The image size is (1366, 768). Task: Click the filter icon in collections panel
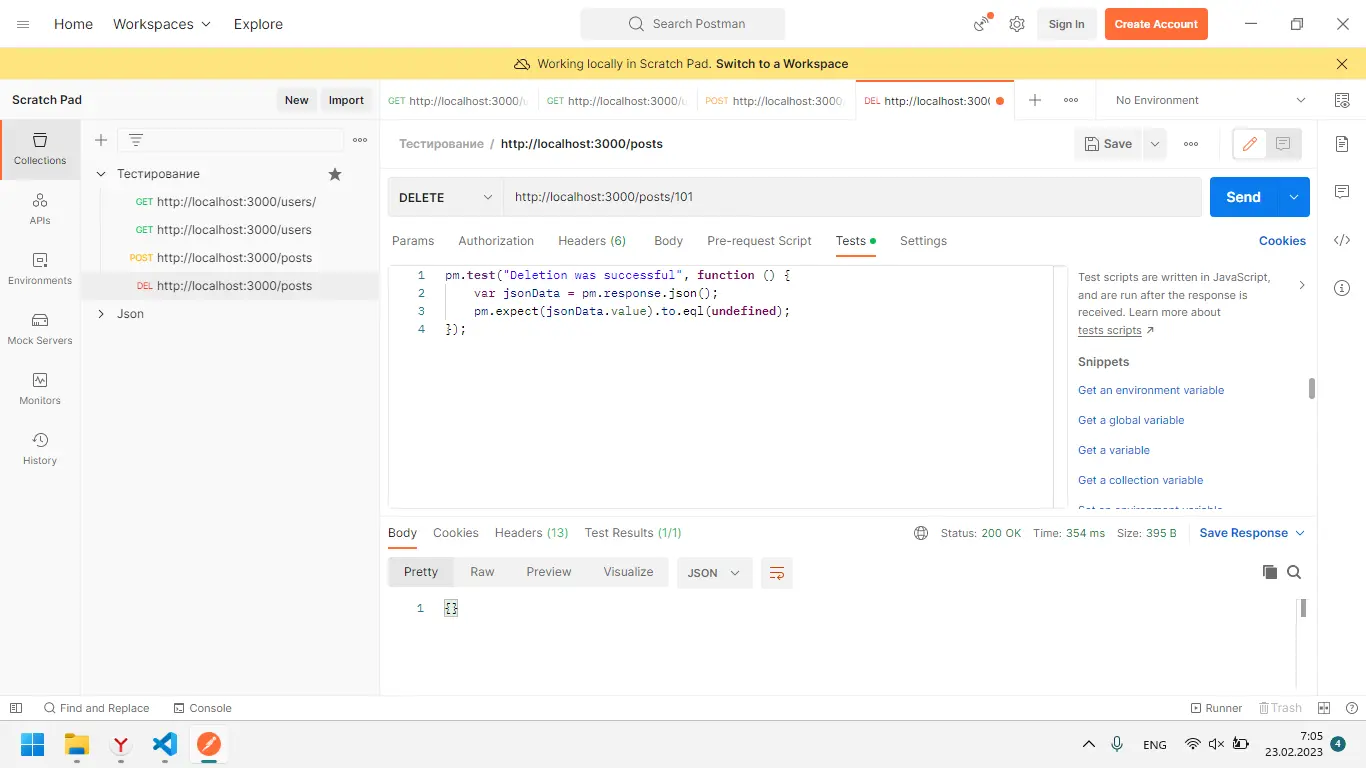pyautogui.click(x=136, y=140)
